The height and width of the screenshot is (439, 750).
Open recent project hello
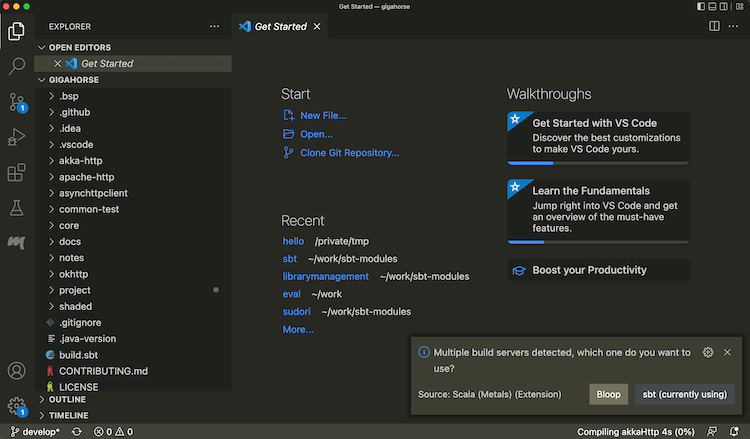pos(293,241)
